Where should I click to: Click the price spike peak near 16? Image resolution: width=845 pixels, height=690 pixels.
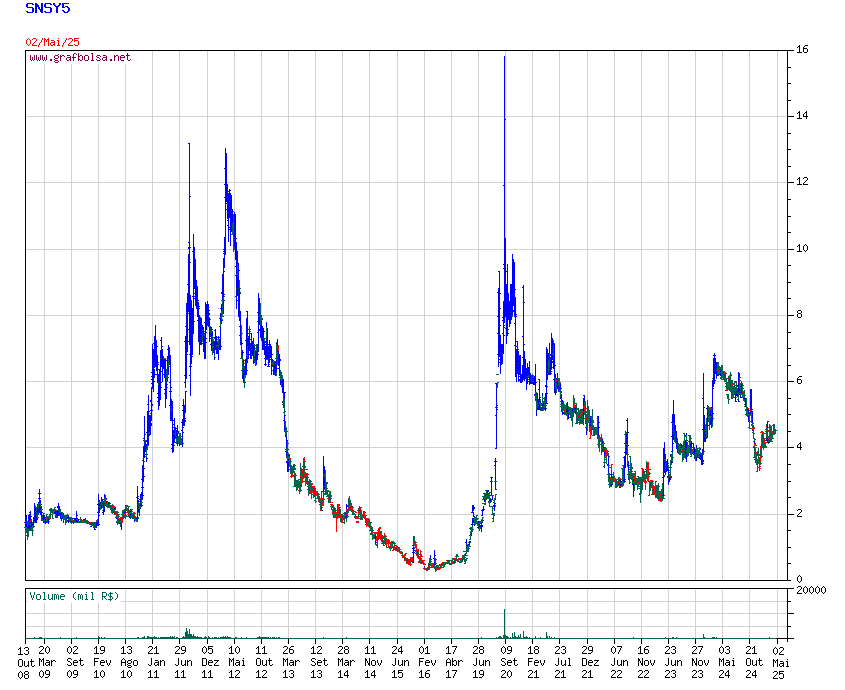click(504, 56)
